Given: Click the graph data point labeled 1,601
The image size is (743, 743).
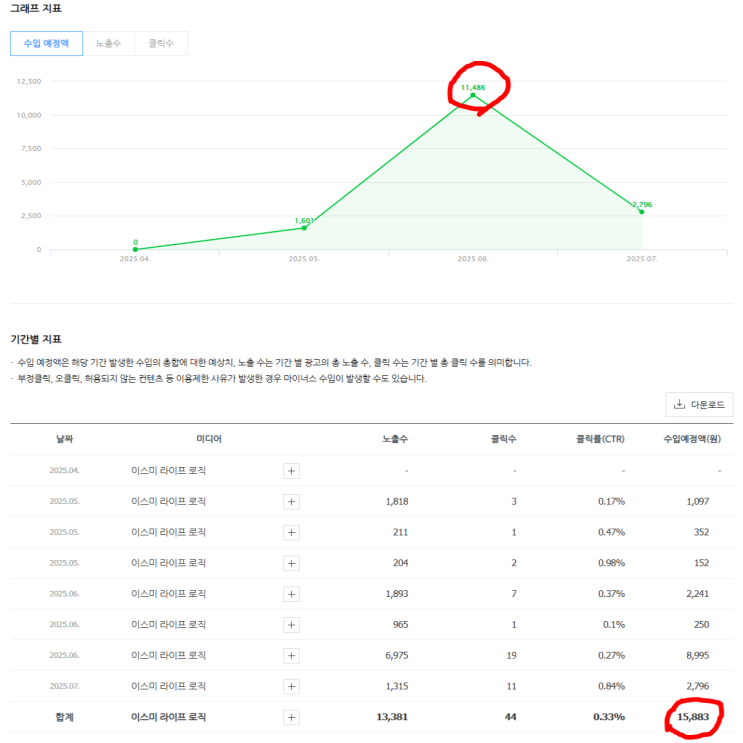Looking at the screenshot, I should (x=304, y=228).
